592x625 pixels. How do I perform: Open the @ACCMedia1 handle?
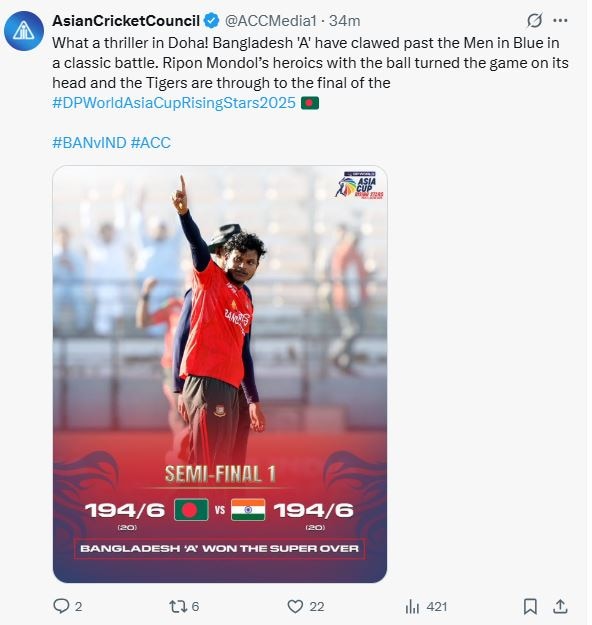[x=271, y=21]
